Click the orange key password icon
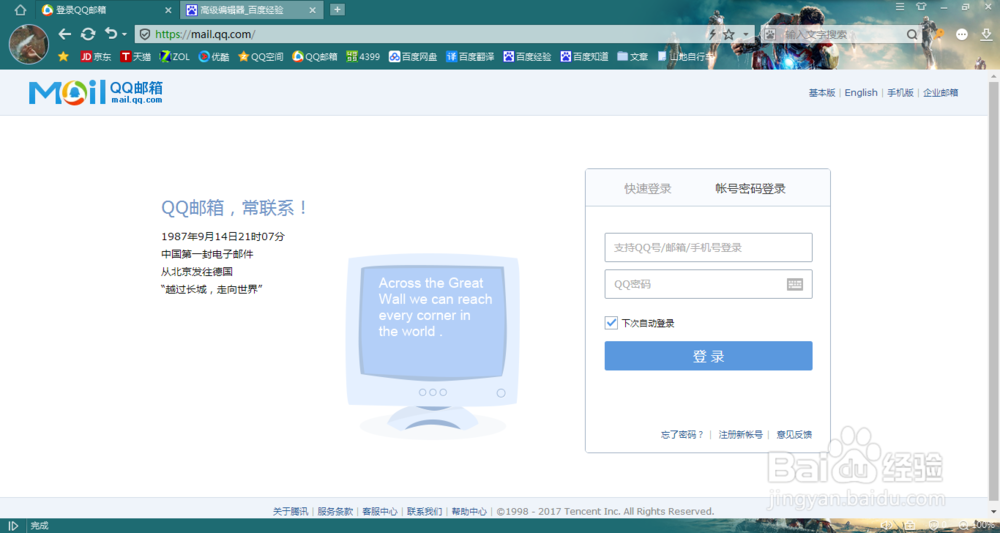1000x533 pixels. coord(938,34)
